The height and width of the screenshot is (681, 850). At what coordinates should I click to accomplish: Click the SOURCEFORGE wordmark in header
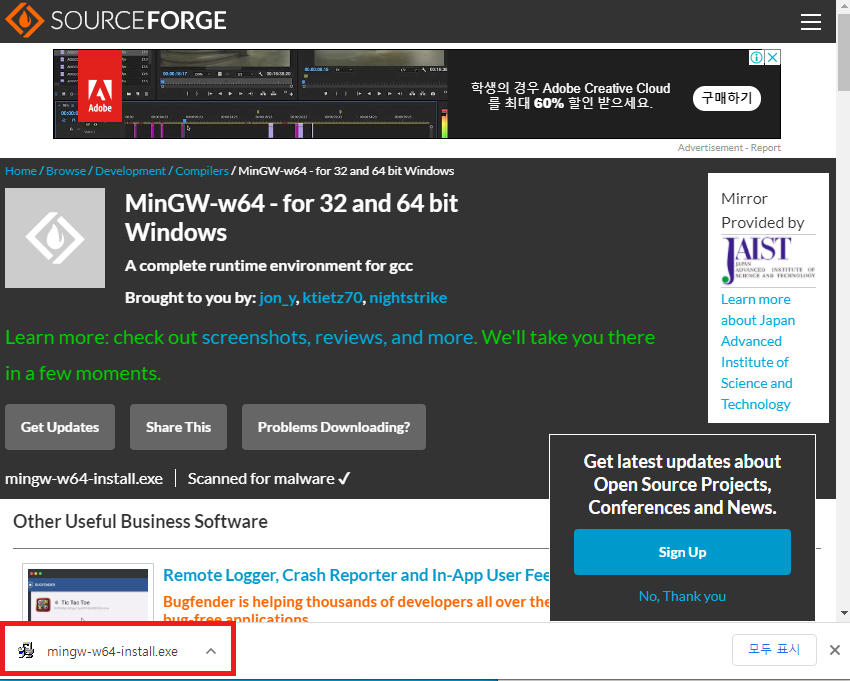click(139, 21)
